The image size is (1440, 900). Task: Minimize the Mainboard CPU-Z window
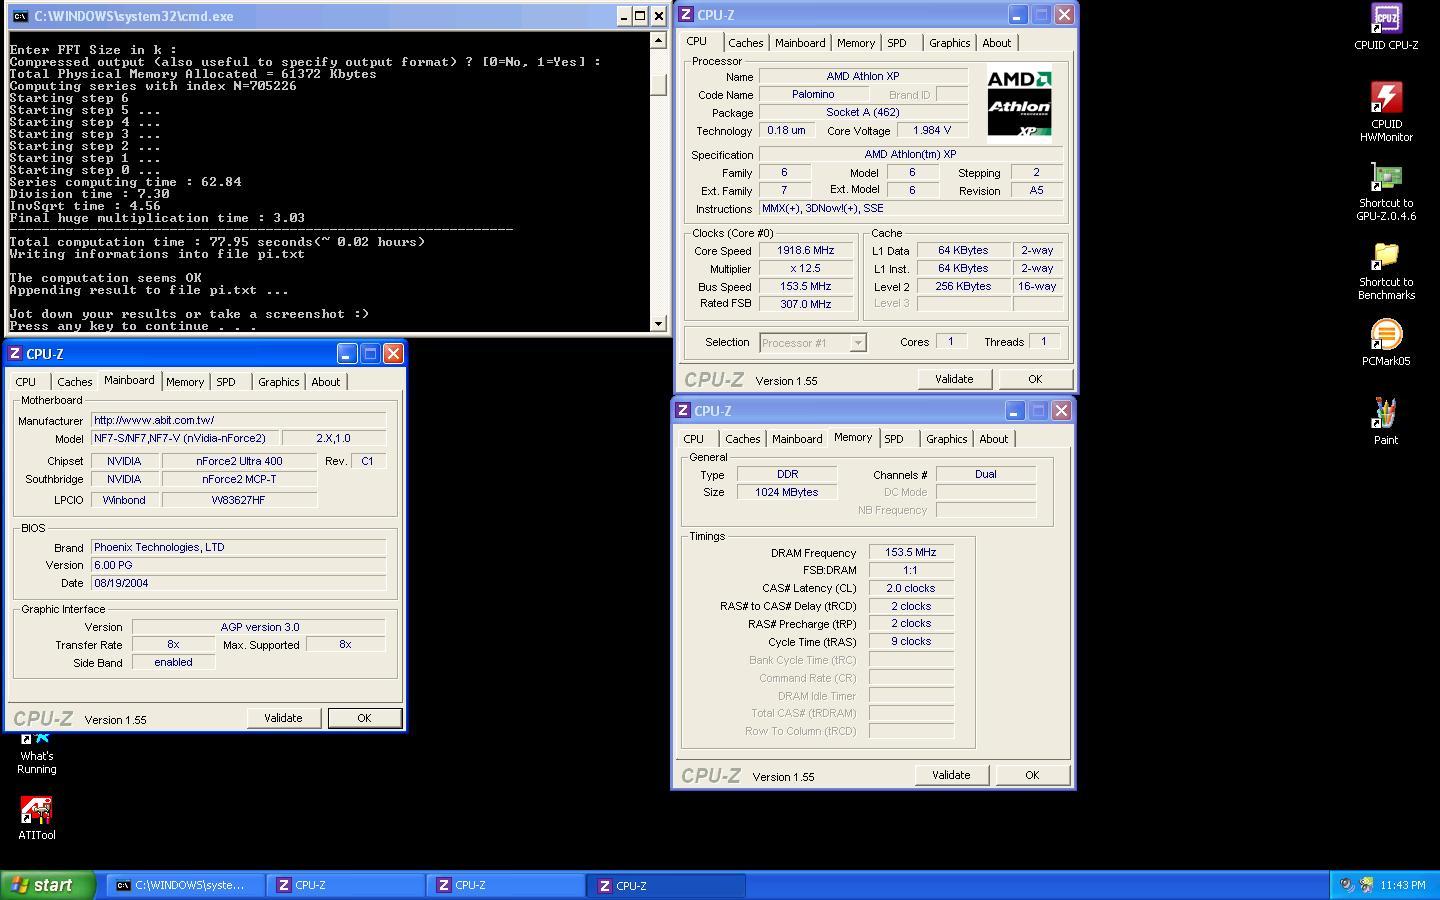346,354
